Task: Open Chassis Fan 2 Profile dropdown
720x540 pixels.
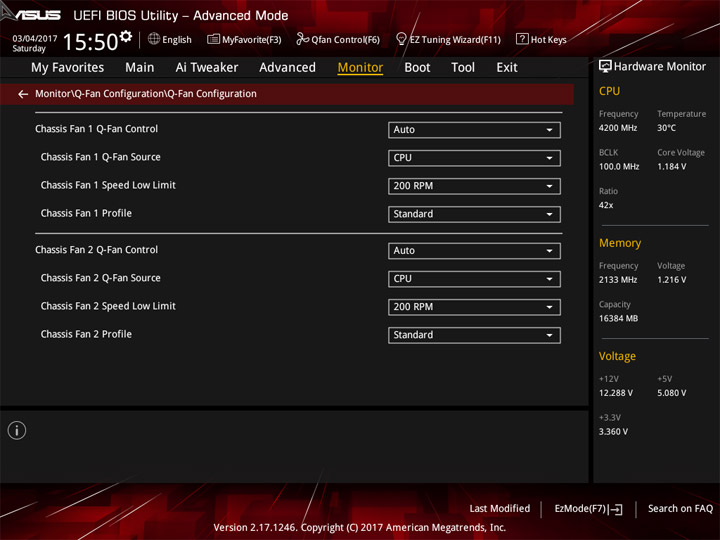Action: (474, 335)
